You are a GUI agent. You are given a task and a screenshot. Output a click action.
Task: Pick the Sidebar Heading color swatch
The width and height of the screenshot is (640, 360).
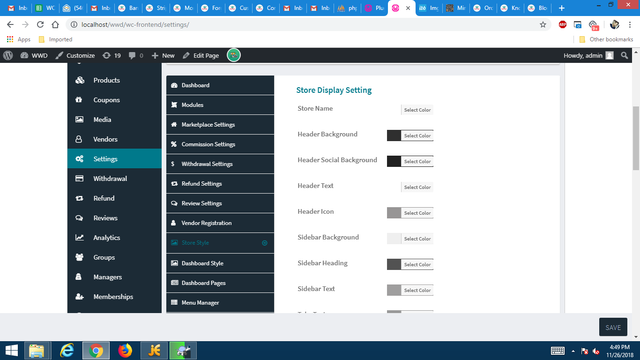pyautogui.click(x=394, y=264)
